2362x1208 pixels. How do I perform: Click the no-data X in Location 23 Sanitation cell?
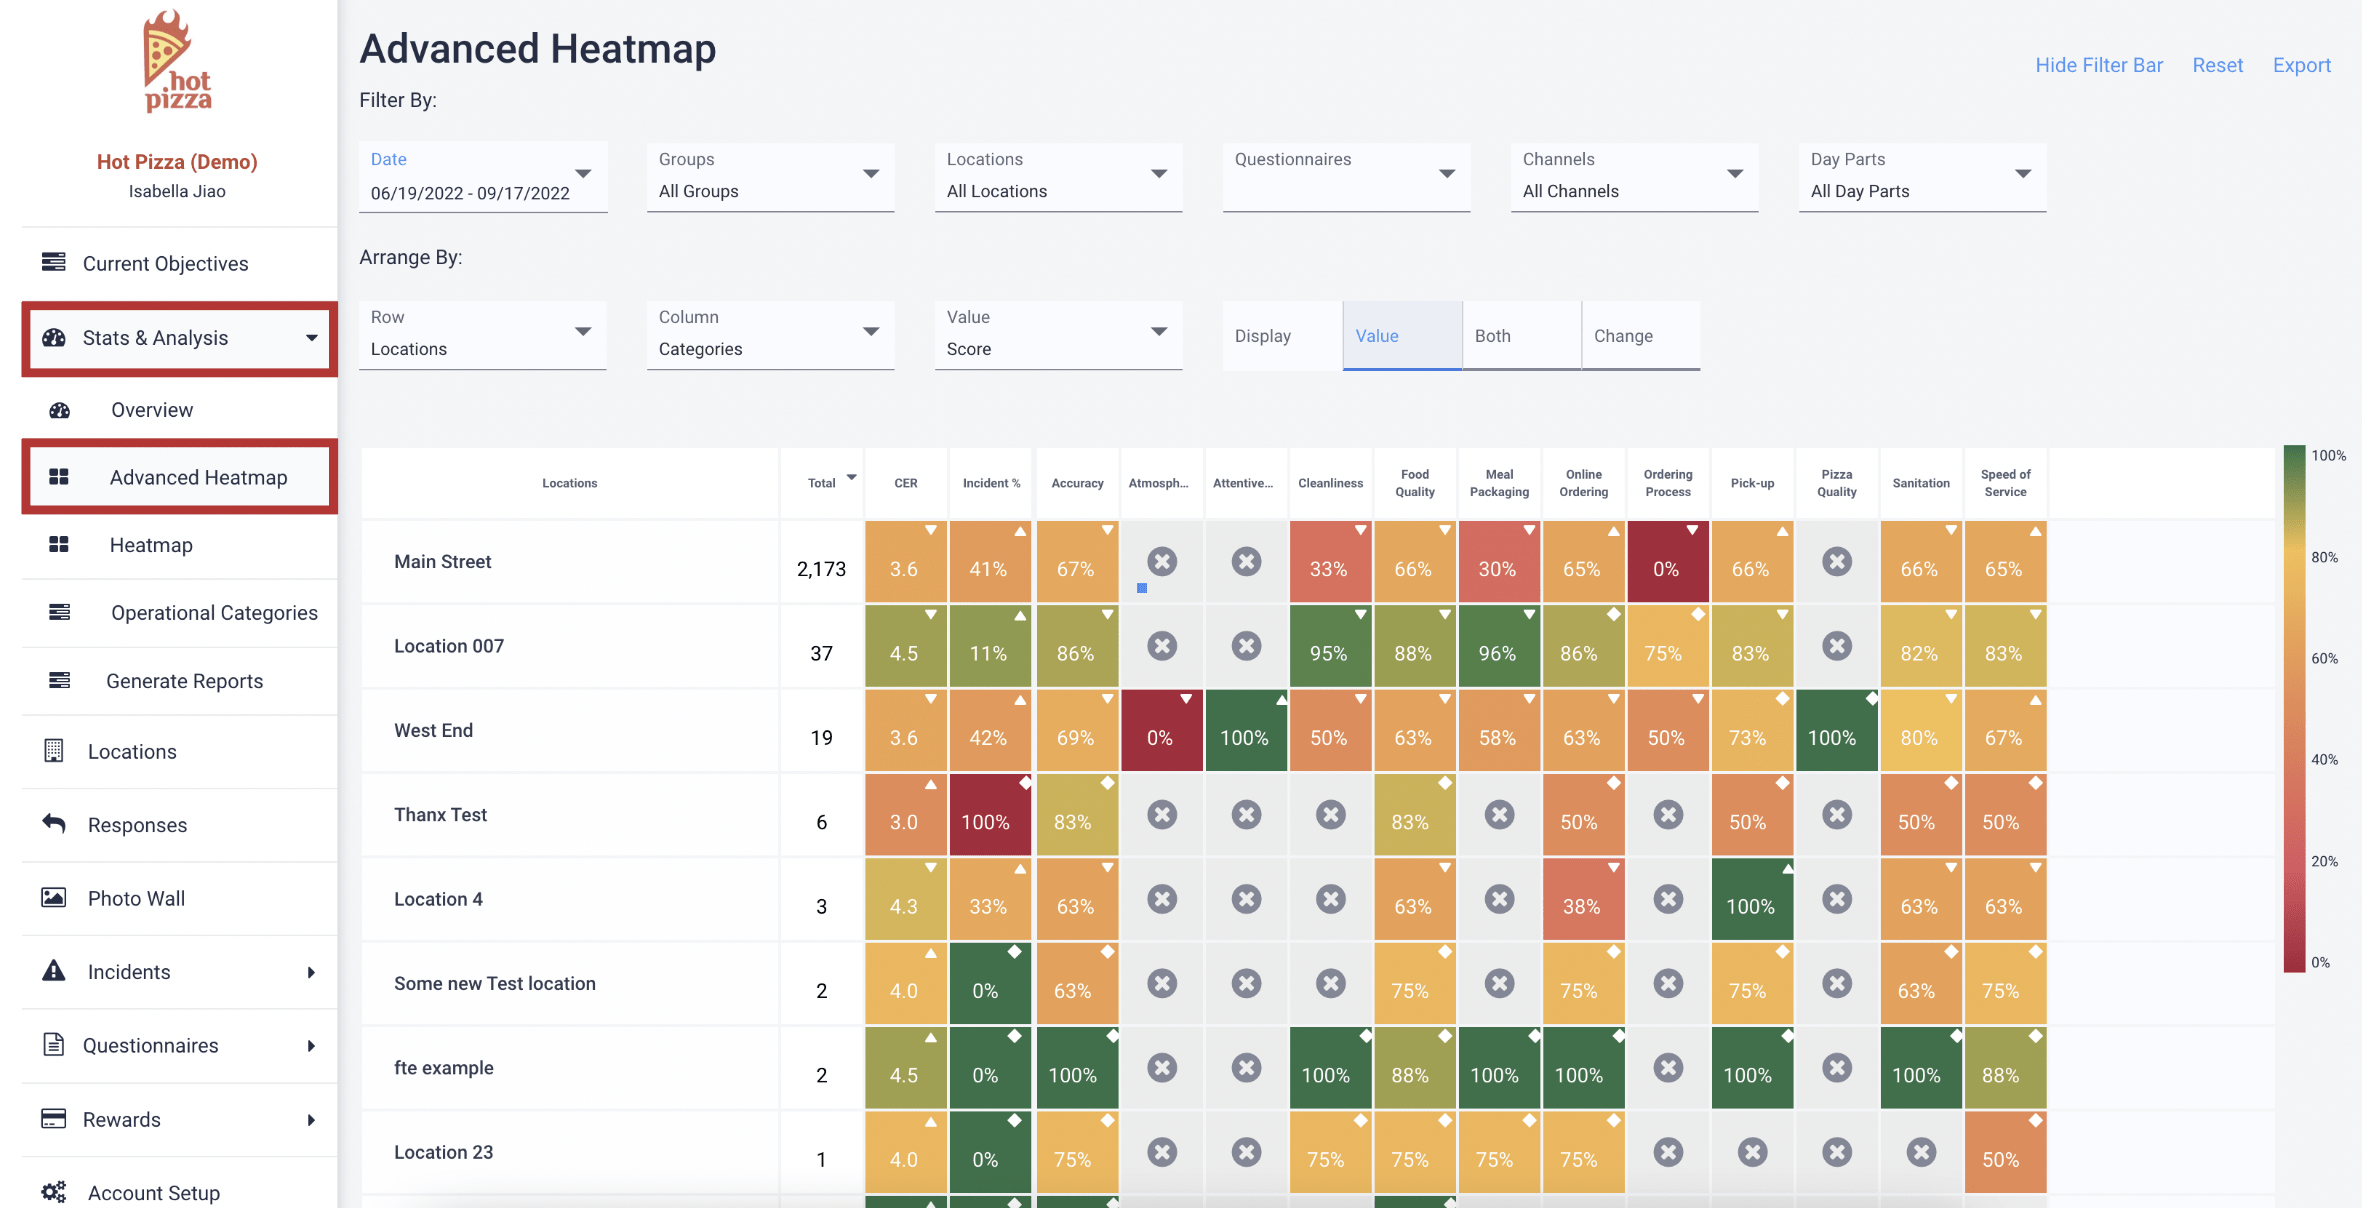click(x=1921, y=1152)
